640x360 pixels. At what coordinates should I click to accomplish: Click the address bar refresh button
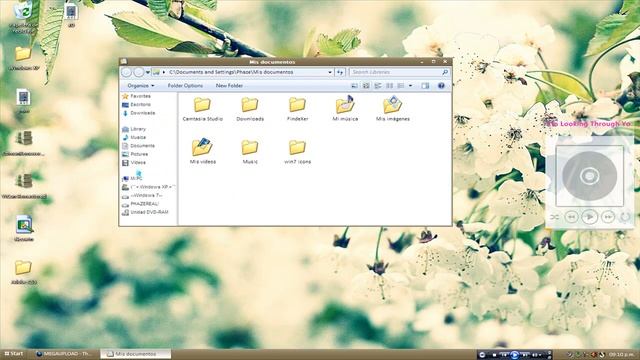click(340, 72)
